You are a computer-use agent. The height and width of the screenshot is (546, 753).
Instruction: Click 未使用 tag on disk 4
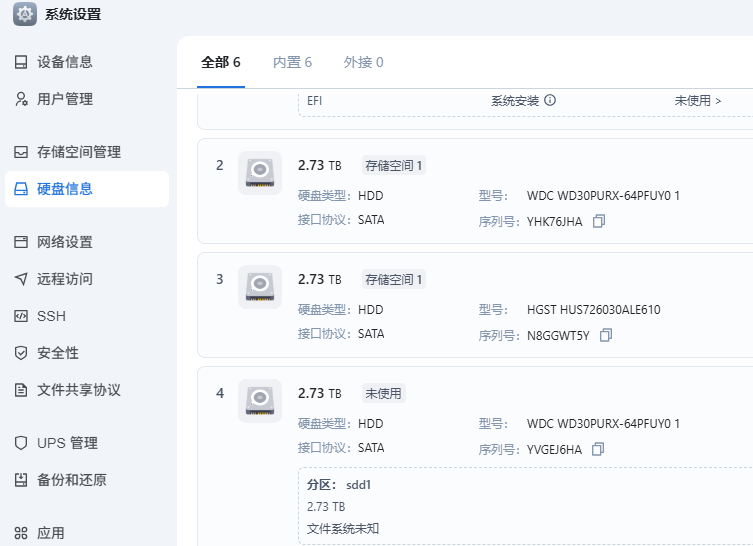coord(383,394)
